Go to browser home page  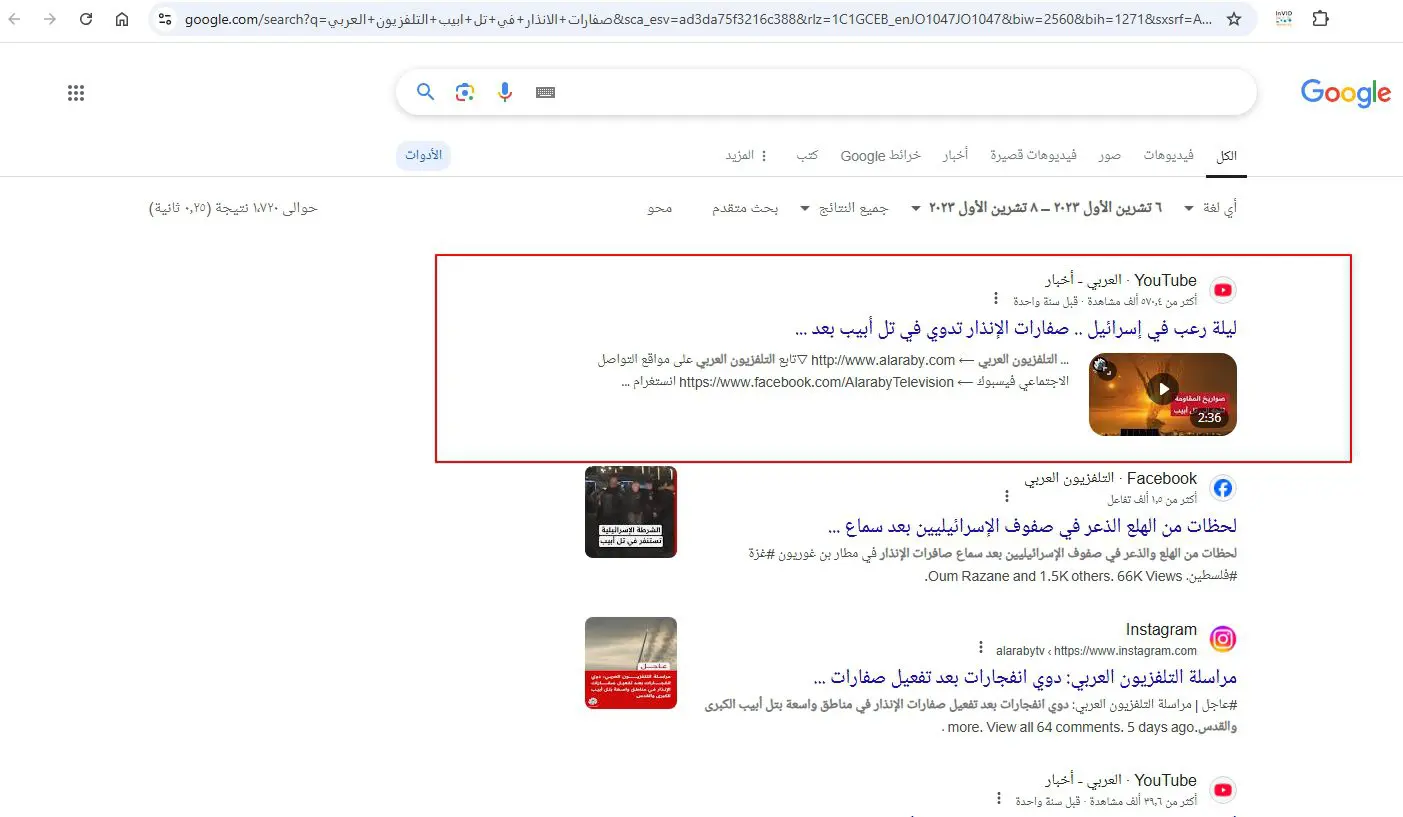[122, 19]
